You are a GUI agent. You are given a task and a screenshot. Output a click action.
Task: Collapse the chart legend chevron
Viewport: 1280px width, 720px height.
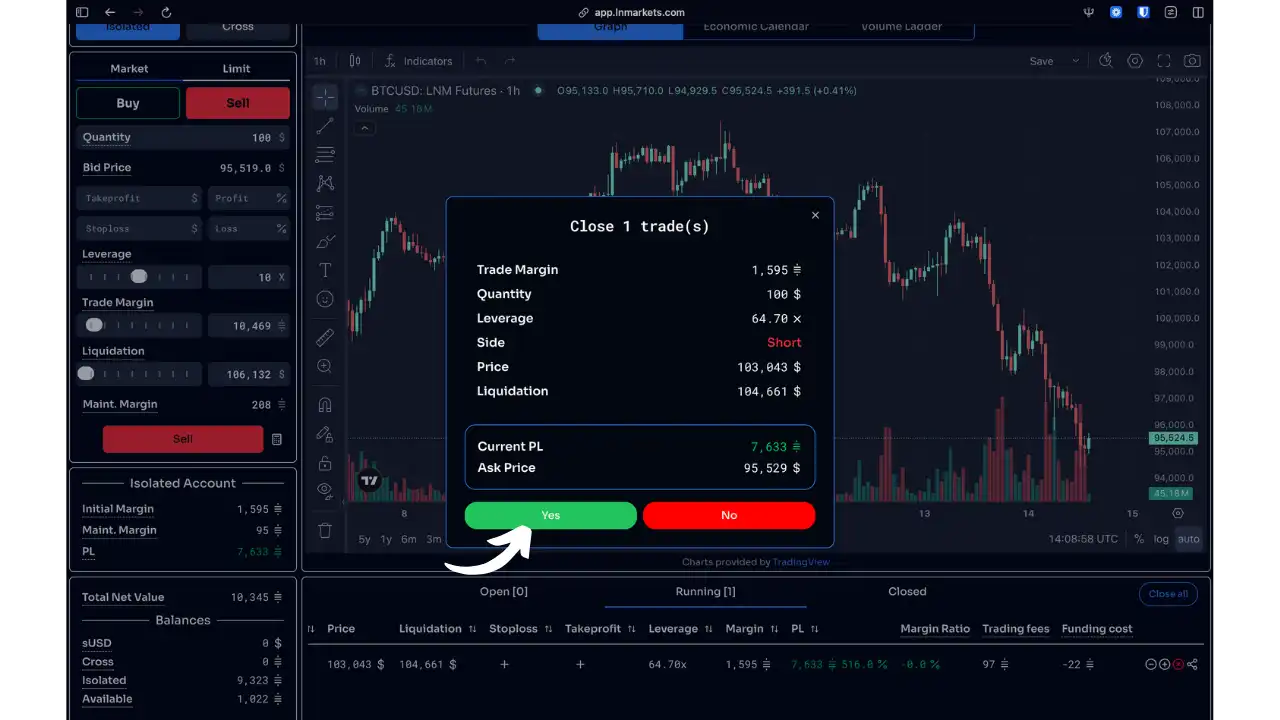pyautogui.click(x=365, y=128)
